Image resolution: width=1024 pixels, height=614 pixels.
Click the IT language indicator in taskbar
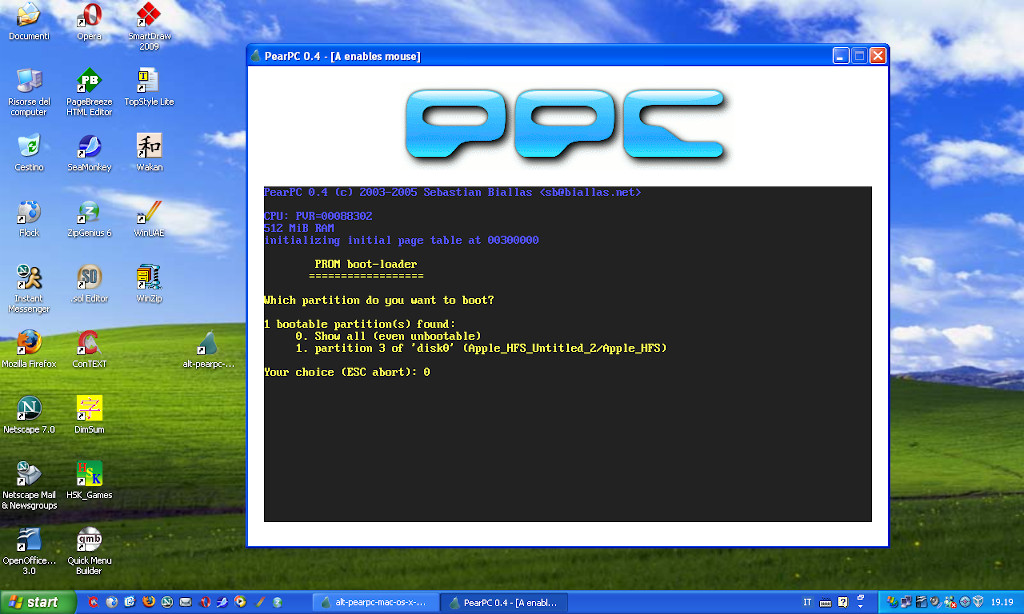pos(807,602)
